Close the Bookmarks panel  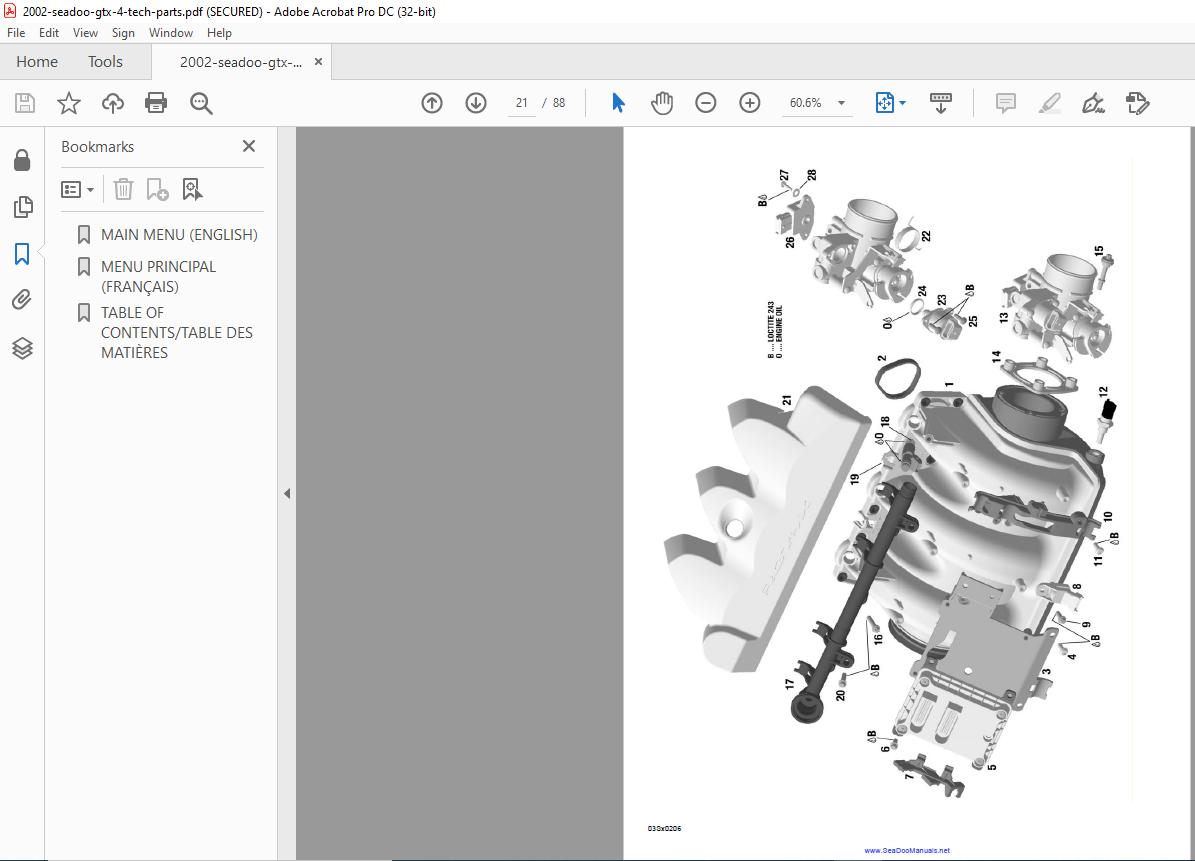point(249,146)
